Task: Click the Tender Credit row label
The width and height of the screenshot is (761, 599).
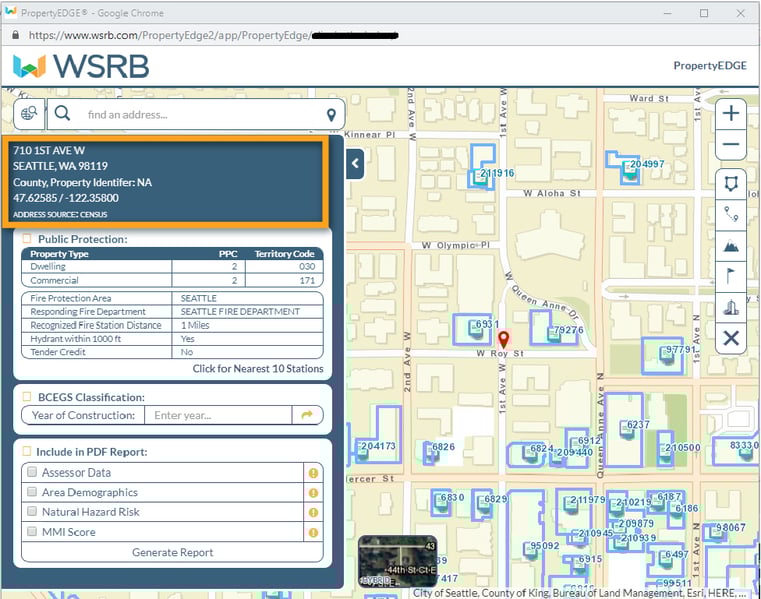Action: 58,352
